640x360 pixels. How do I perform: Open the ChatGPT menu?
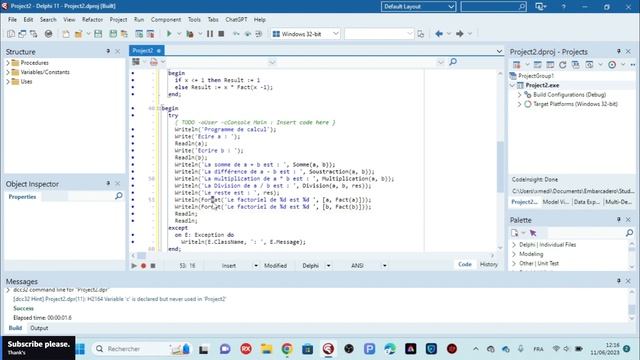point(236,20)
